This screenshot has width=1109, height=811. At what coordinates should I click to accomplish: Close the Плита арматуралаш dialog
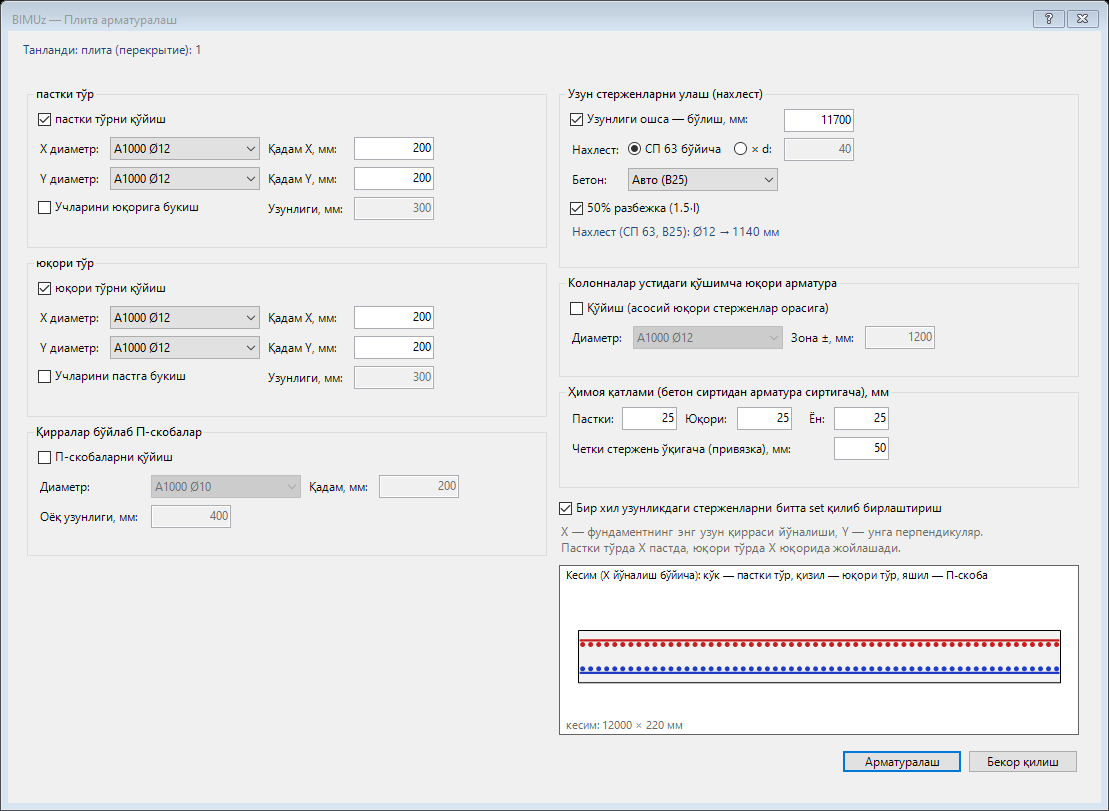[x=1082, y=19]
